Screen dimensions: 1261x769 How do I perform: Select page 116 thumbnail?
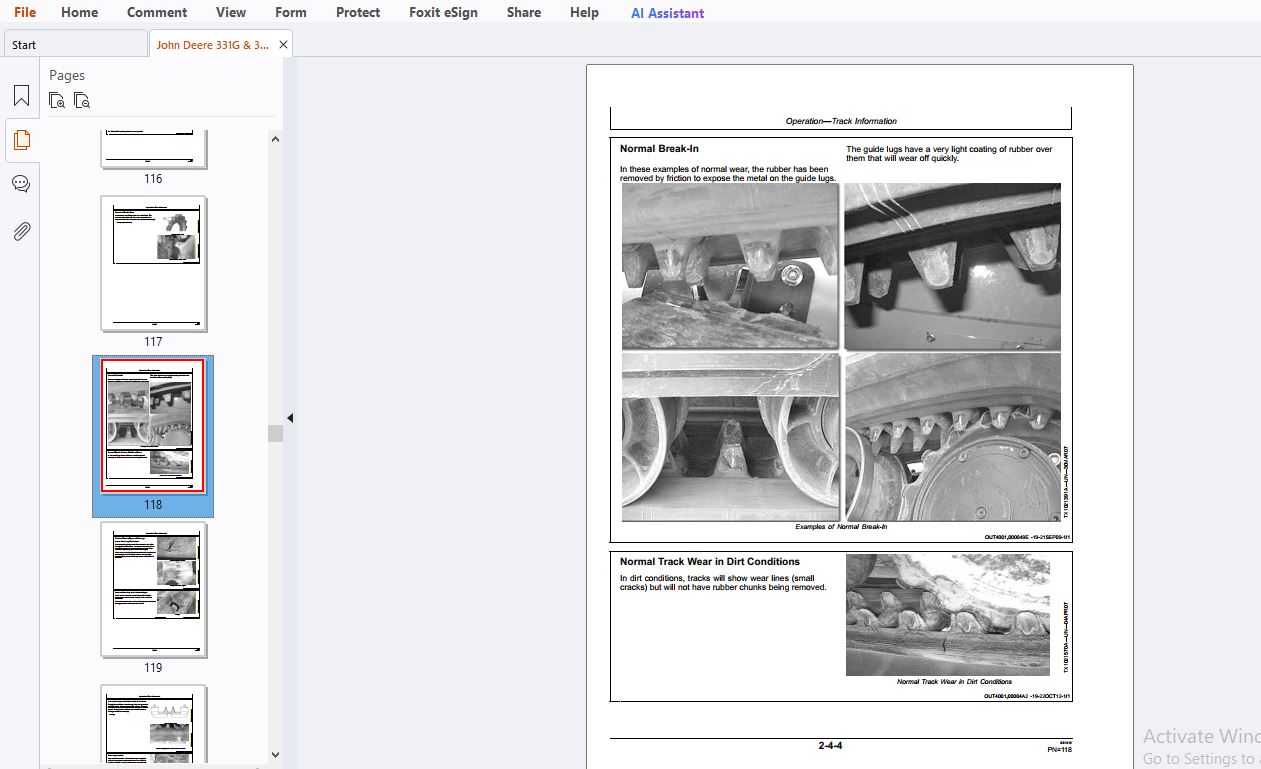click(x=153, y=148)
